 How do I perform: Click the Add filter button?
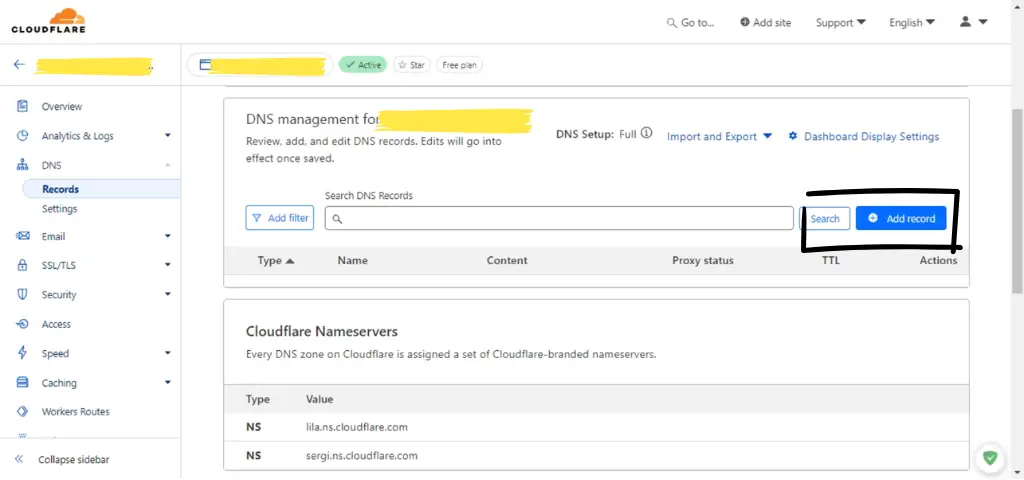tap(279, 218)
